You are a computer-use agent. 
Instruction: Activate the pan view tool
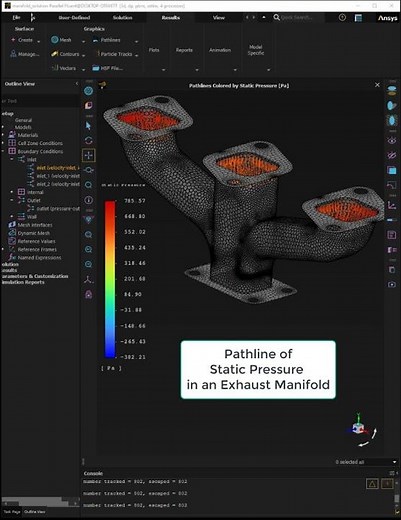click(89, 155)
